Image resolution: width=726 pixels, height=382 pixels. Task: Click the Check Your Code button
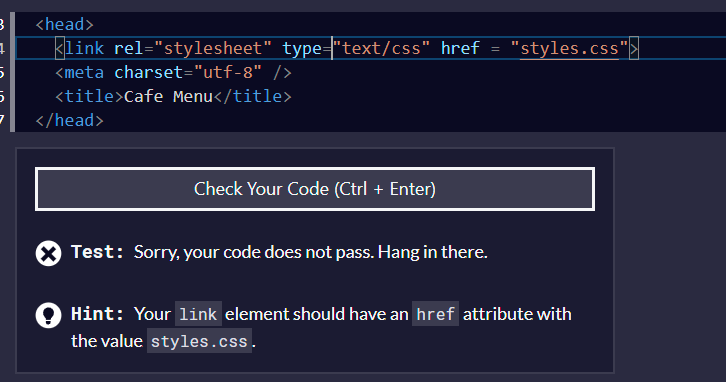(315, 189)
